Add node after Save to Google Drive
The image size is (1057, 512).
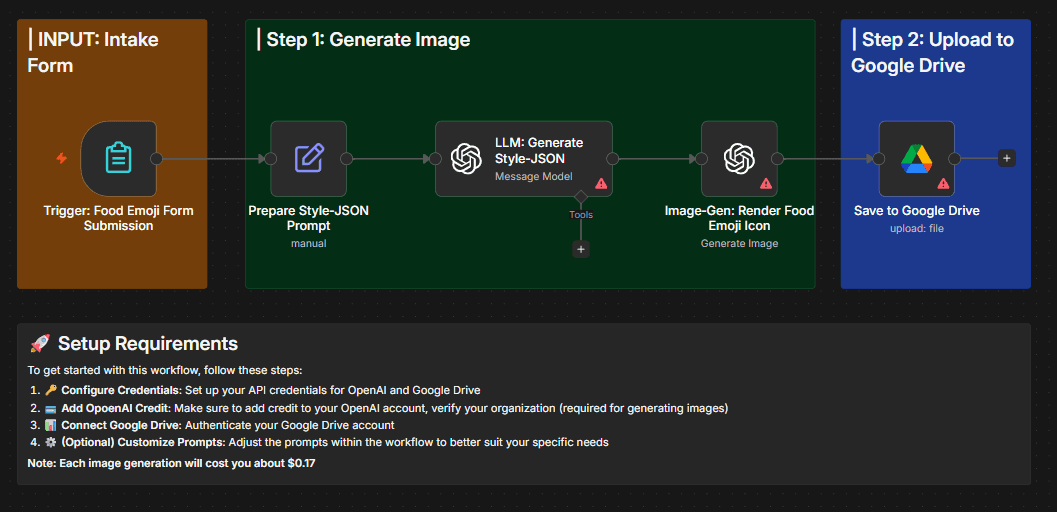pyautogui.click(x=1006, y=158)
